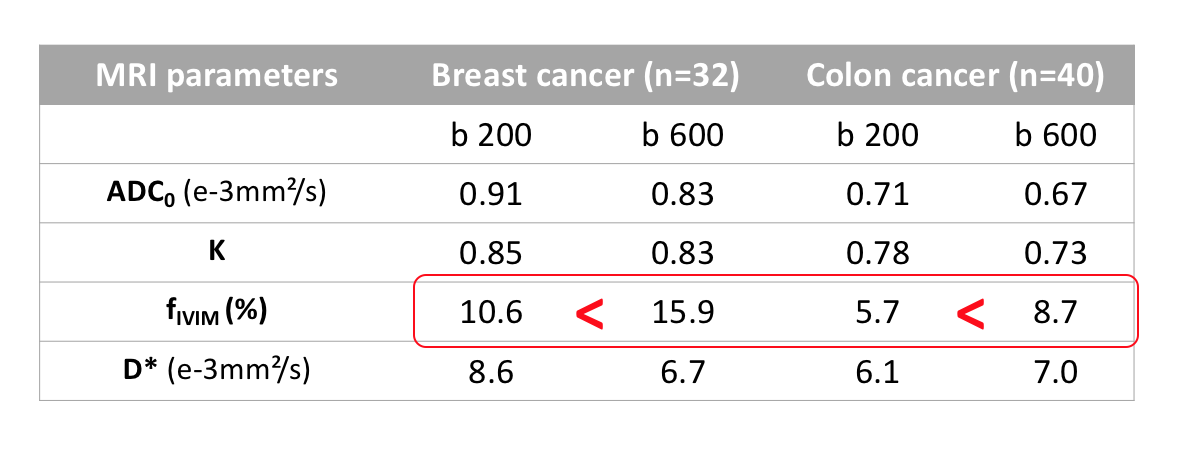The width and height of the screenshot is (1178, 450).
Task: Select the b 600 subheader under Colon cancer
Action: [1055, 135]
